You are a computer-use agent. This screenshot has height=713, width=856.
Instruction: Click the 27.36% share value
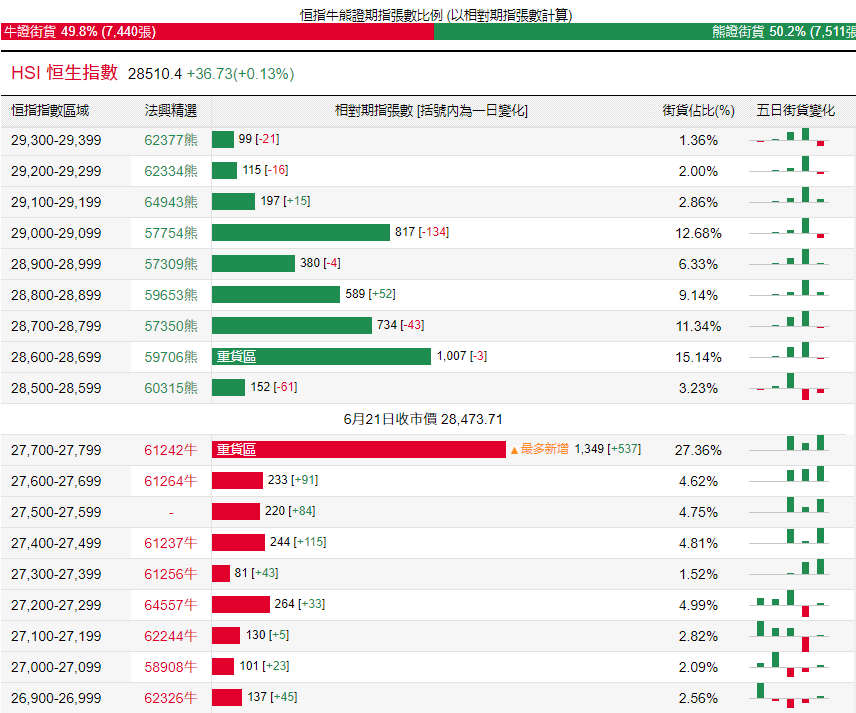click(698, 450)
